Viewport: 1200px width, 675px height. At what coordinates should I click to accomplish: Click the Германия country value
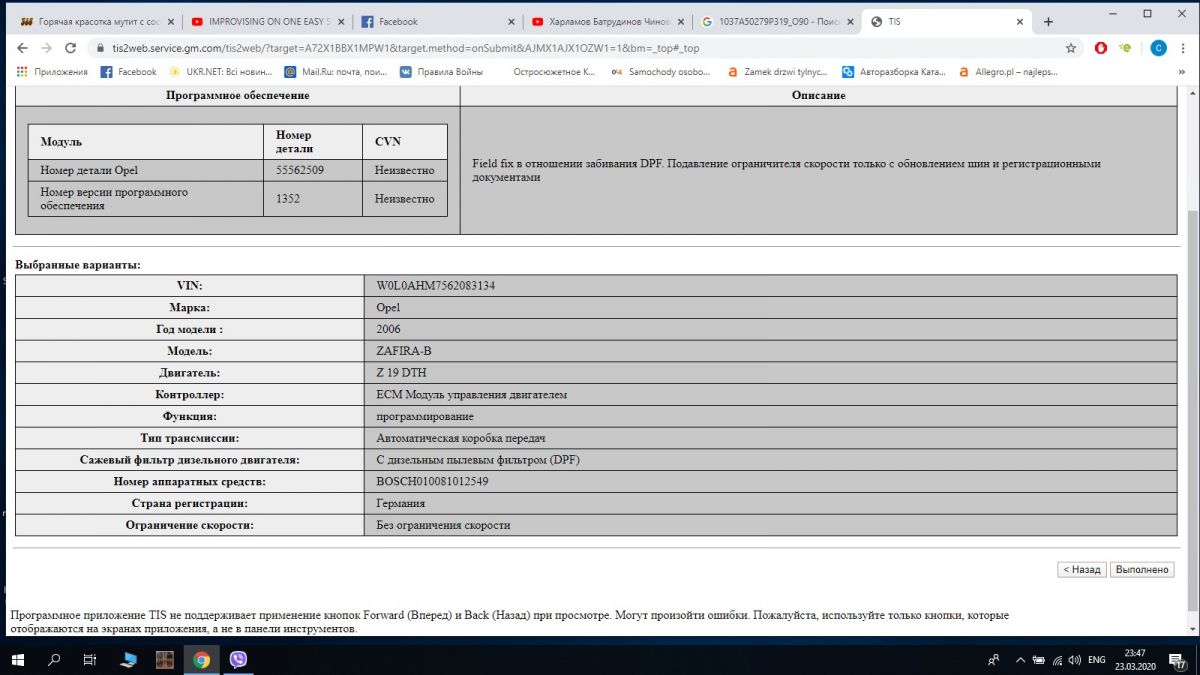pyautogui.click(x=400, y=503)
